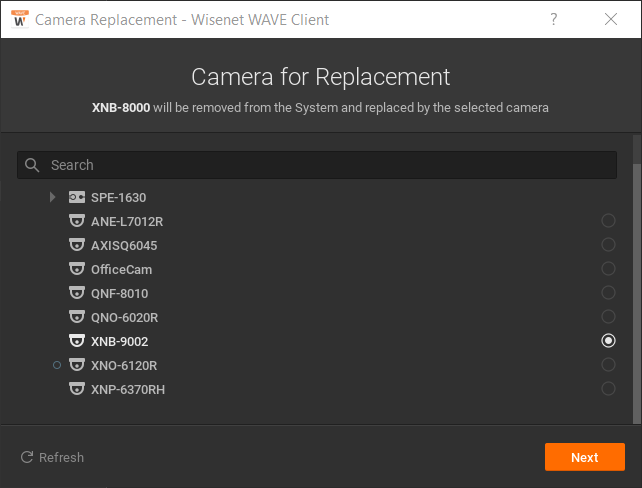
Task: Click the QNF-8010 camera icon
Action: pyautogui.click(x=77, y=293)
